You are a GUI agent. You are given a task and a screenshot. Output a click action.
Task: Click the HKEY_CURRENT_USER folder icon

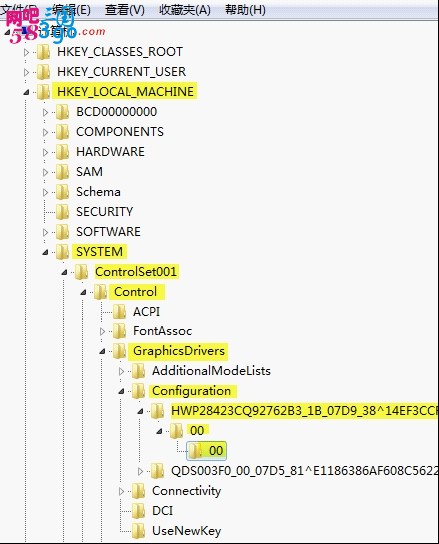[x=43, y=72]
